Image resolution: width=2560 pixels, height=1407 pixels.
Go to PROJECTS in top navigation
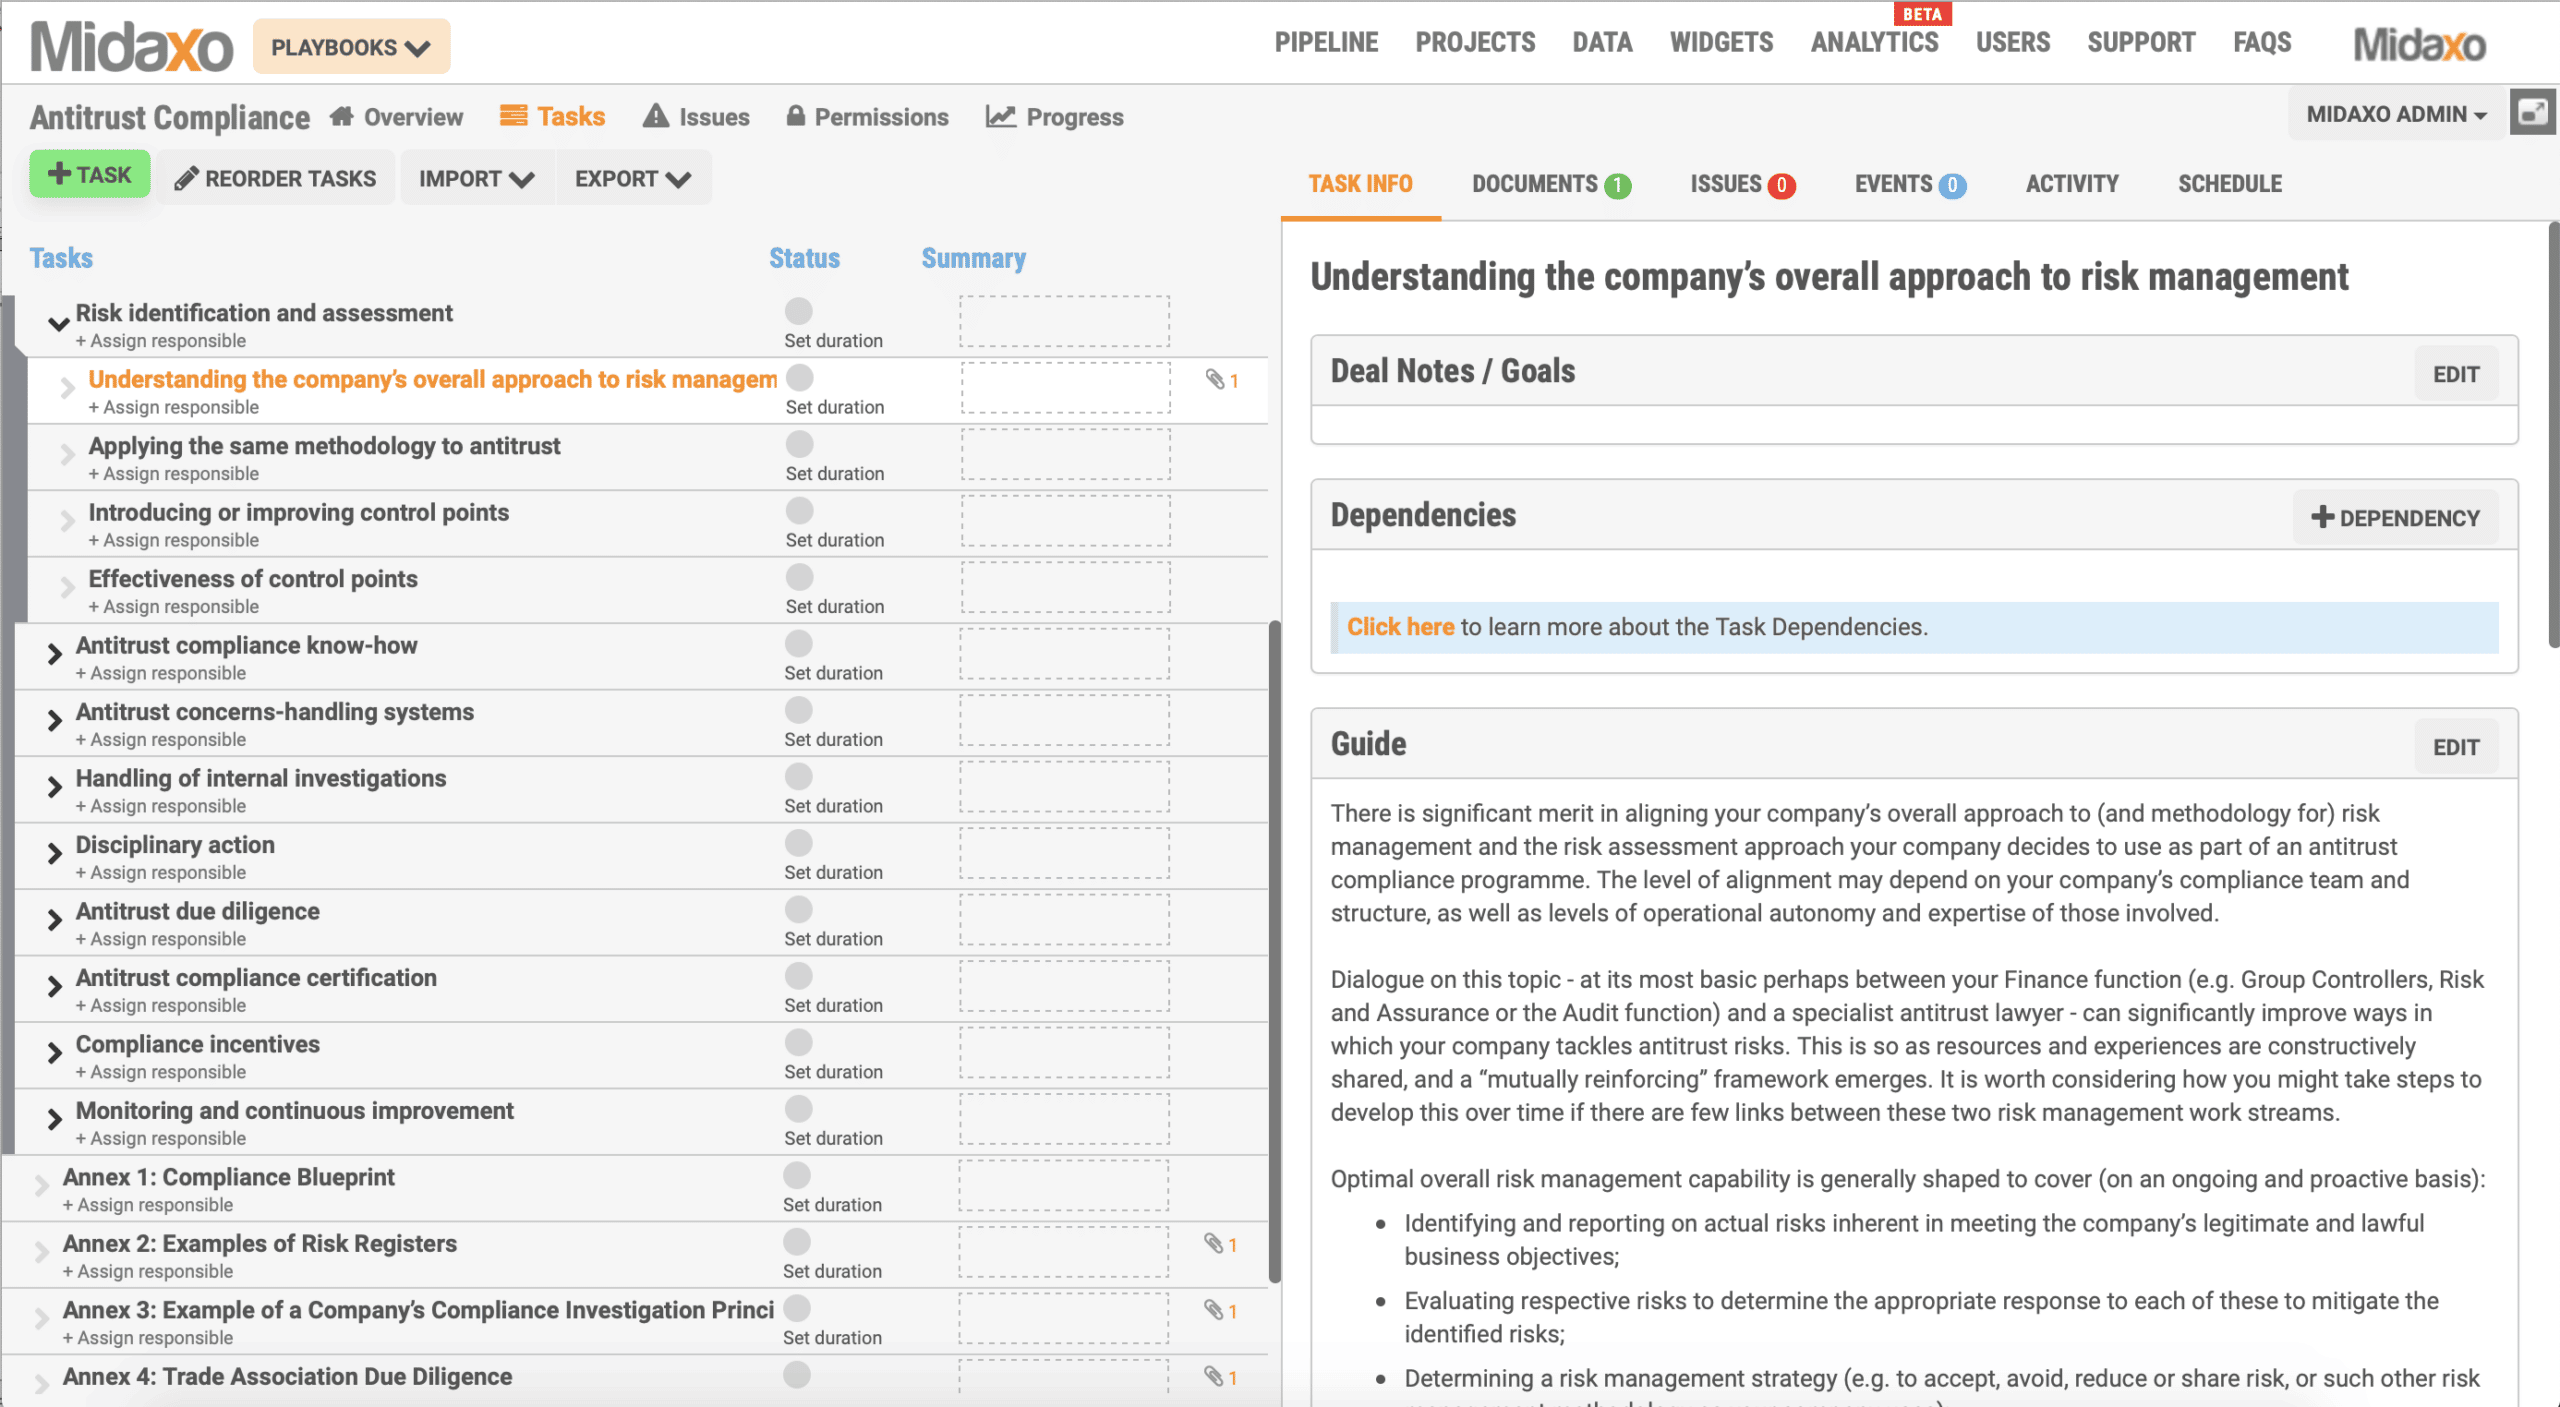1475,43
